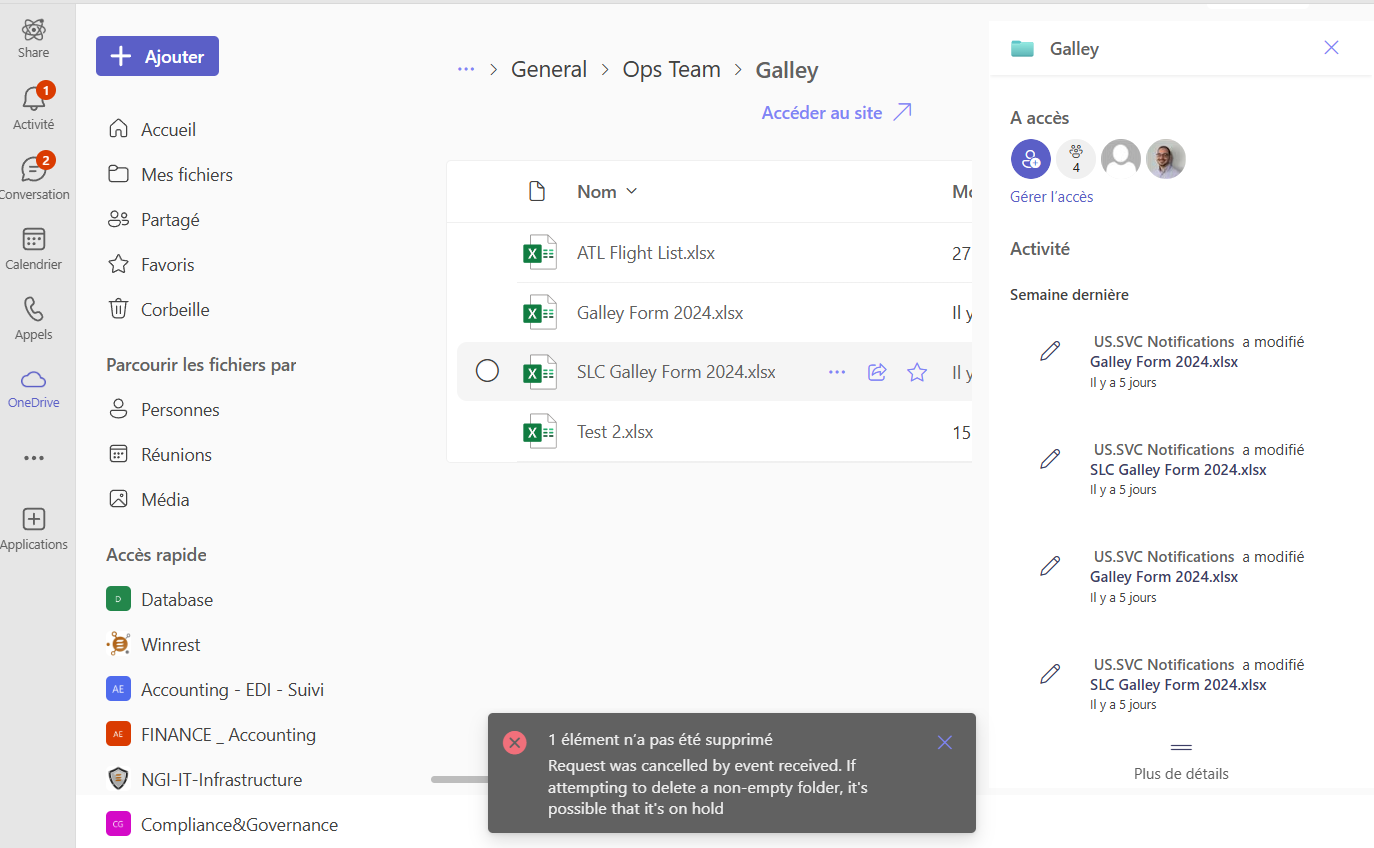
Task: Open the ATL Flight List.xlsx file
Action: coord(646,253)
